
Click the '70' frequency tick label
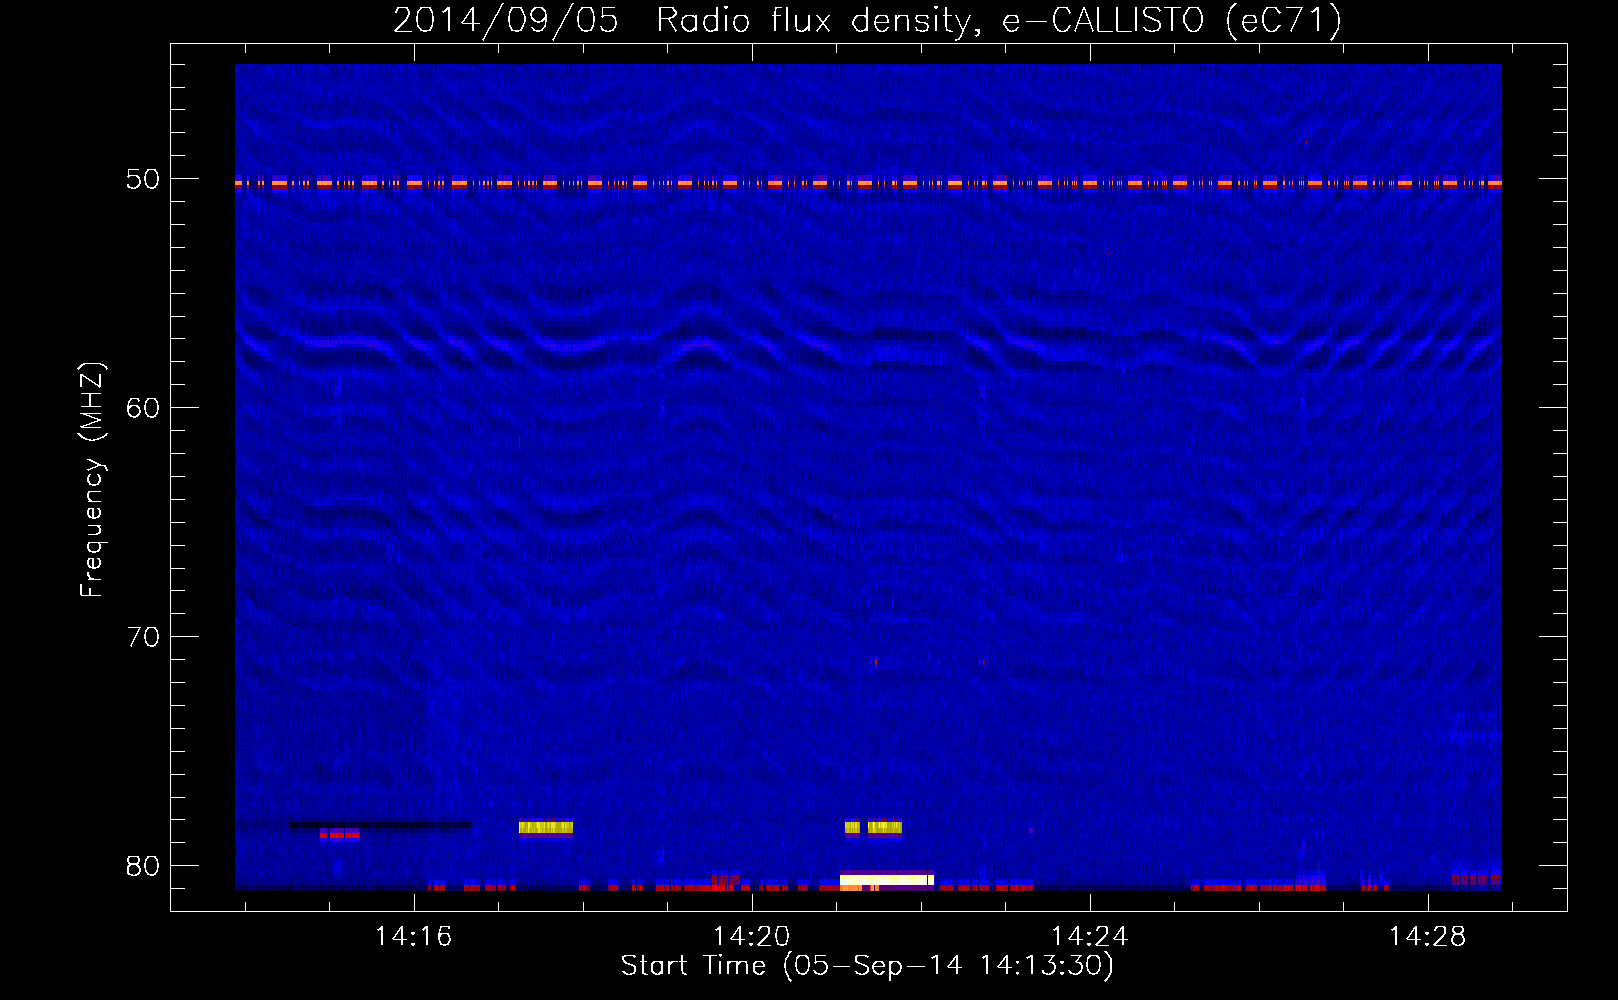pos(142,637)
